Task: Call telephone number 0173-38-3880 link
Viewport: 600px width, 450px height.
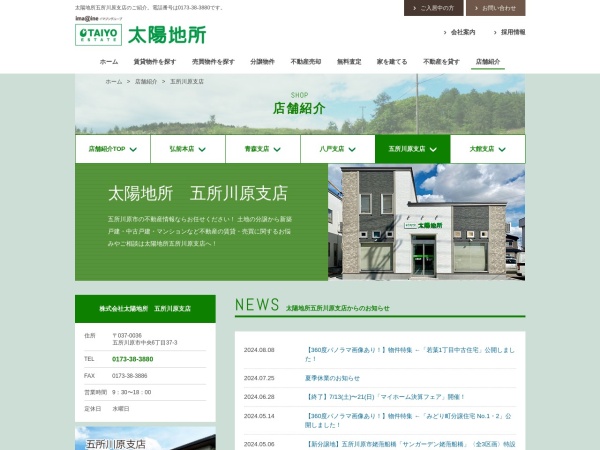Action: click(132, 359)
